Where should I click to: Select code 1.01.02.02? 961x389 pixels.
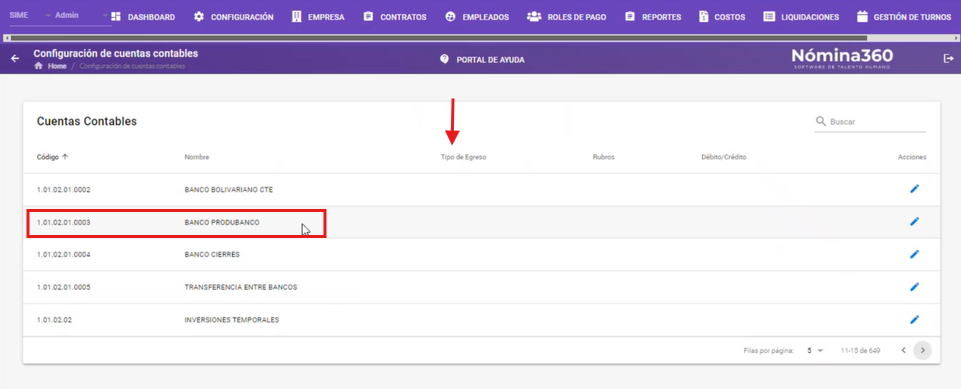click(55, 320)
